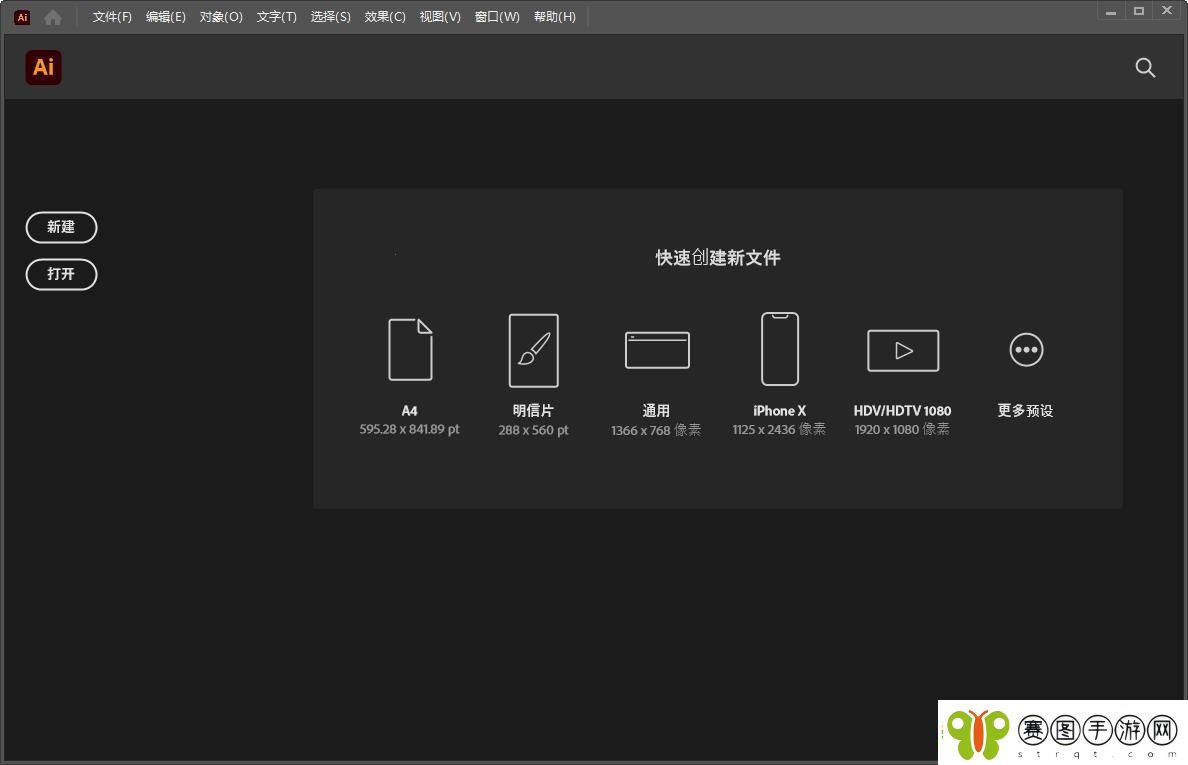
Task: Choose the iPhone X preset icon
Action: (780, 349)
